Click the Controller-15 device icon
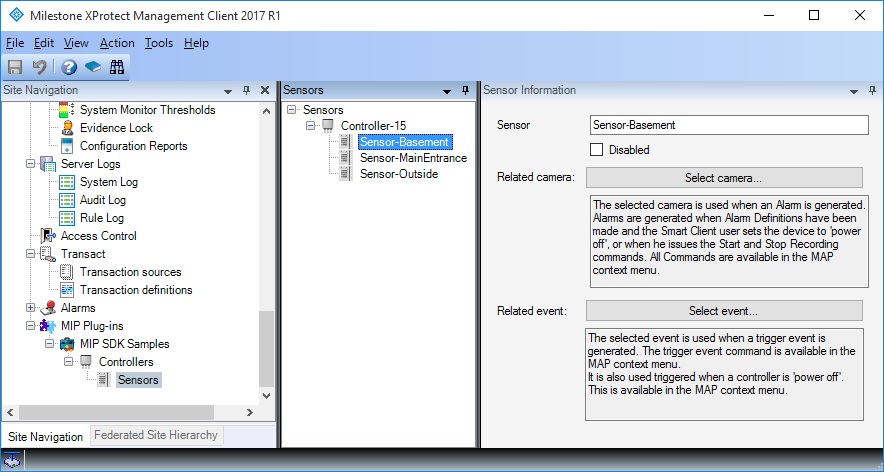Viewport: 884px width, 472px height. tap(328, 126)
